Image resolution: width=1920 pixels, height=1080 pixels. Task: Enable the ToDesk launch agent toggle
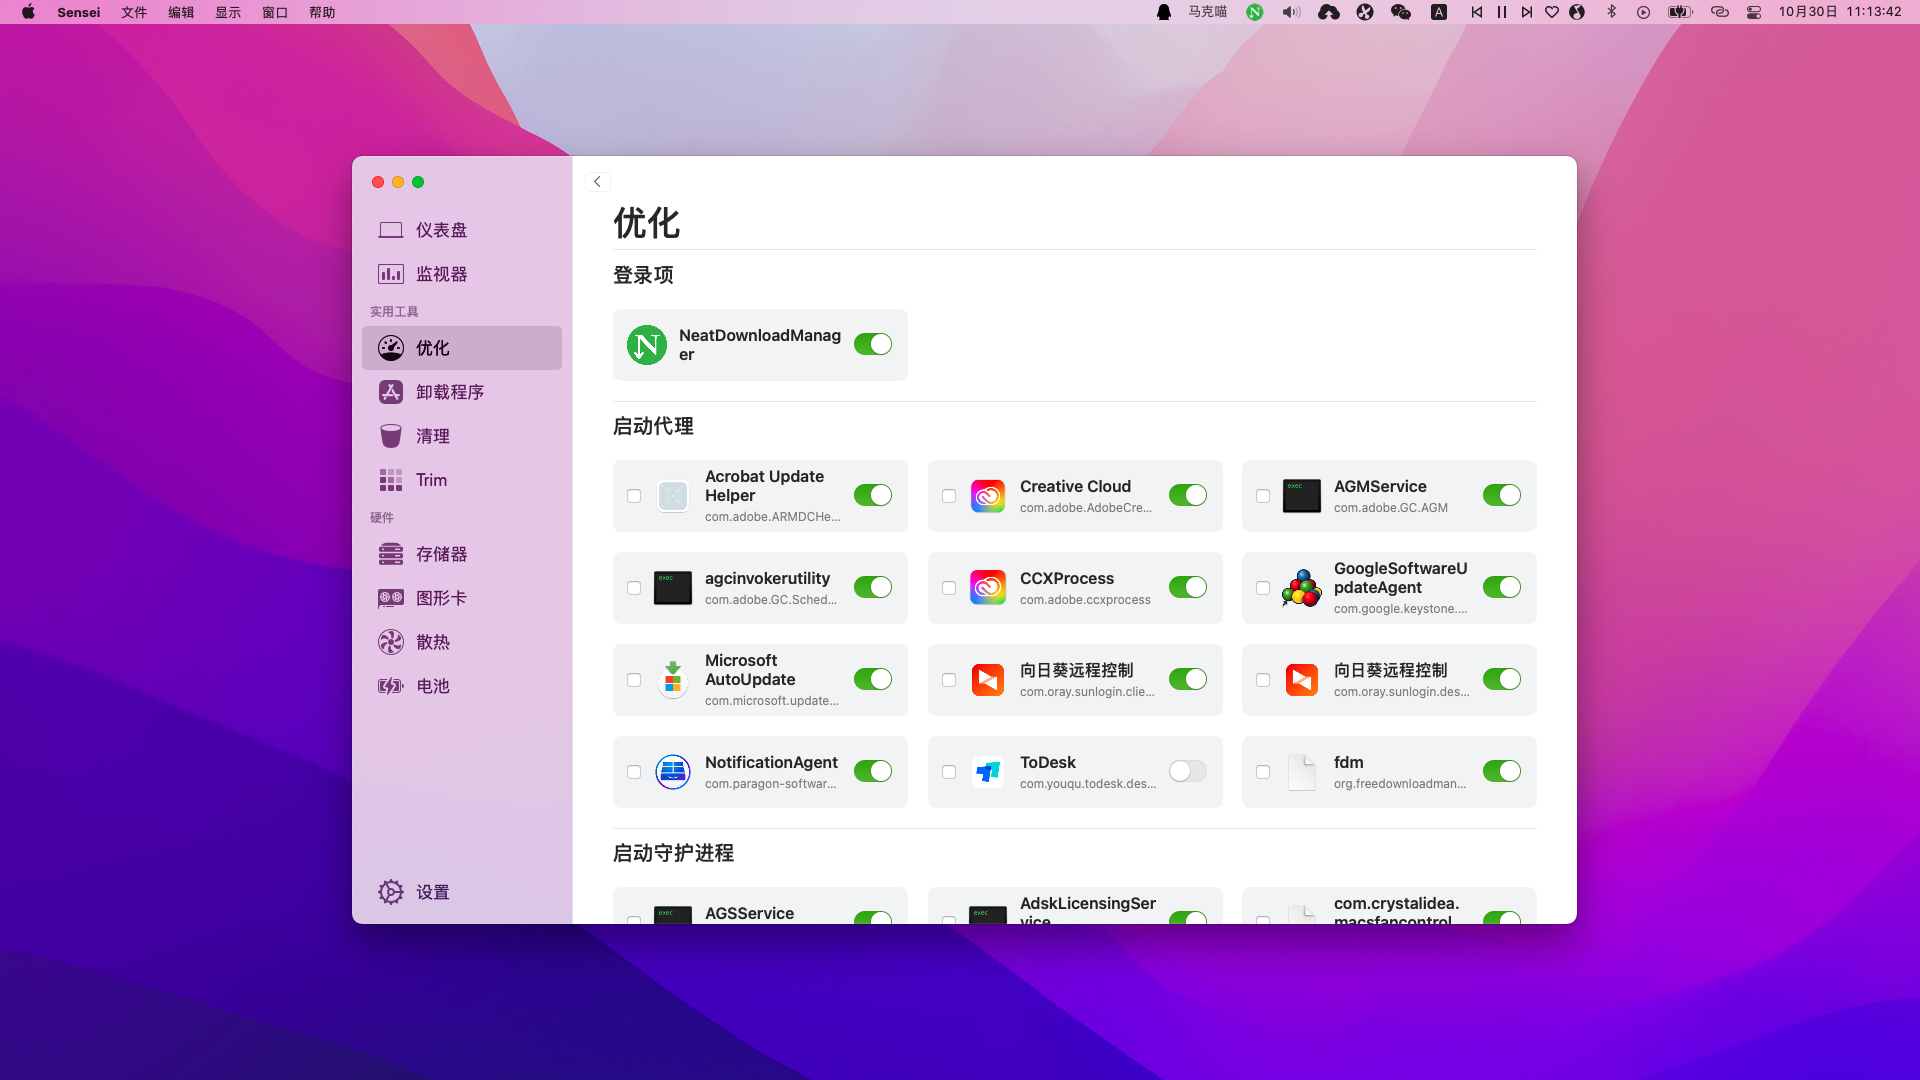1187,771
